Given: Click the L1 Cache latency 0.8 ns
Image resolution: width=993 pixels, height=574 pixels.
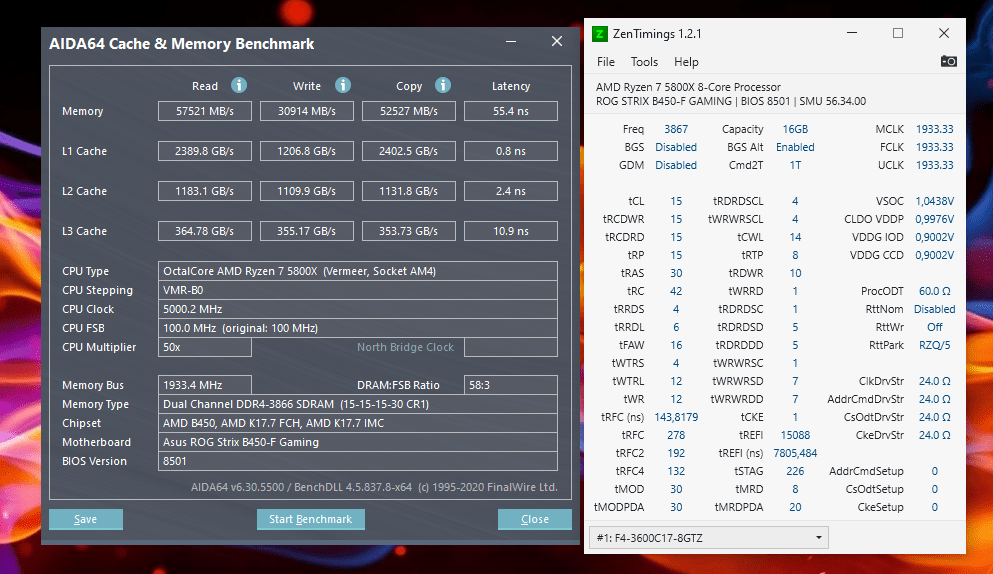Looking at the screenshot, I should point(510,151).
